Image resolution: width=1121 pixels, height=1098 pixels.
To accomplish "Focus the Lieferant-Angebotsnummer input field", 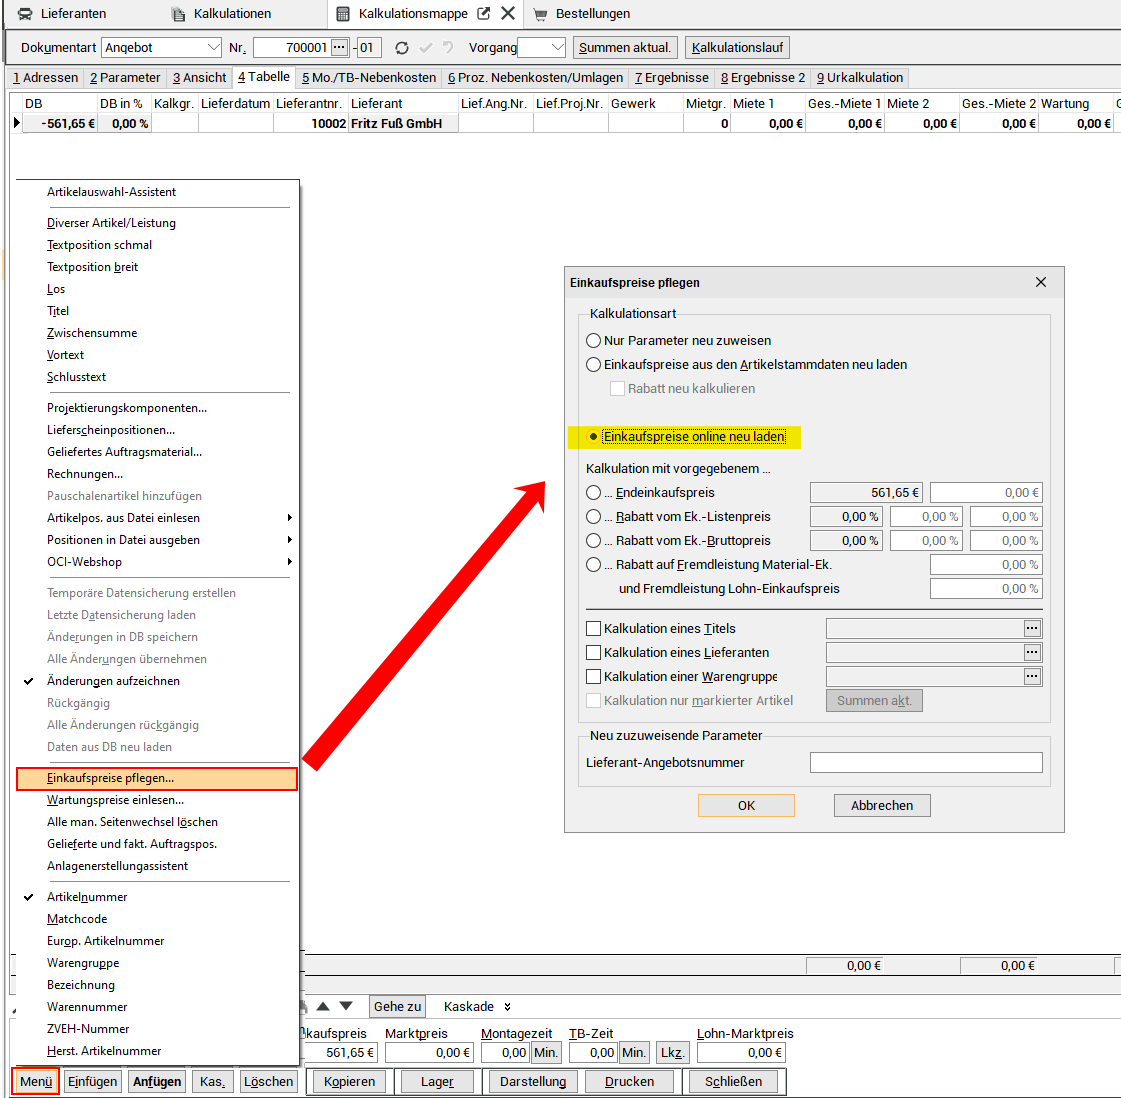I will coord(926,763).
